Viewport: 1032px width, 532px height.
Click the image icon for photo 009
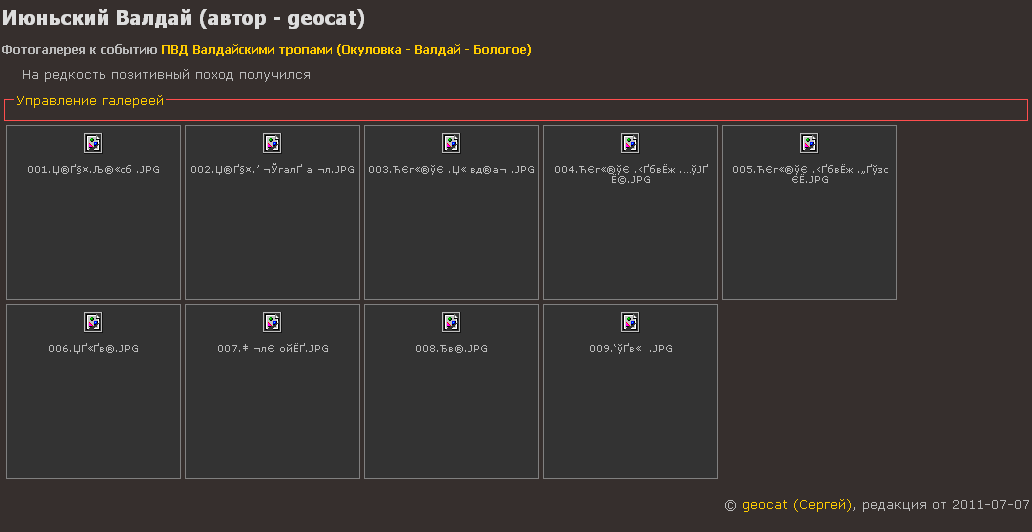click(630, 322)
